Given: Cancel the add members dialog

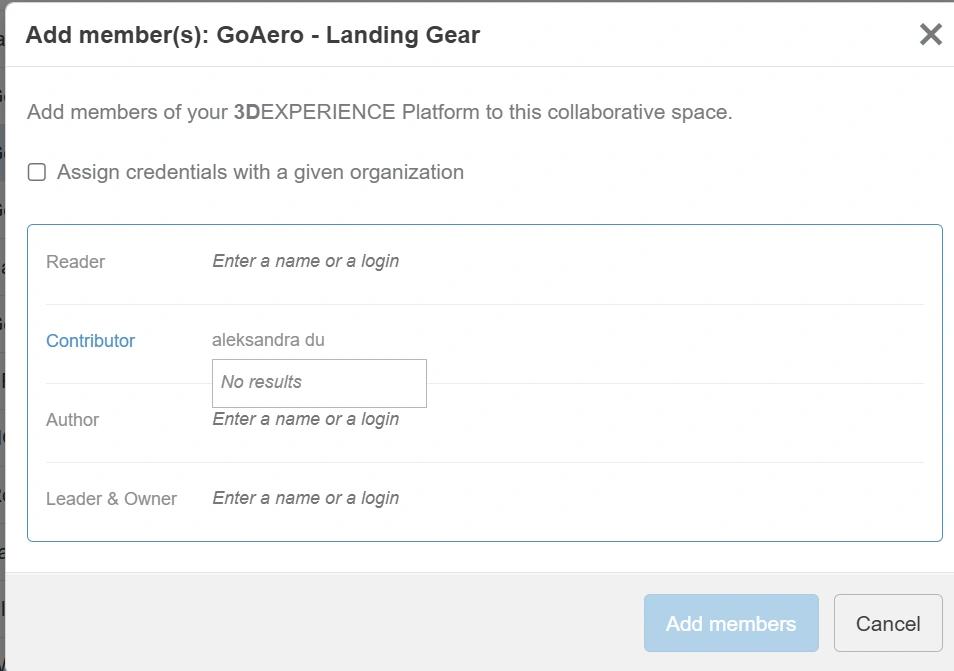Looking at the screenshot, I should [887, 623].
